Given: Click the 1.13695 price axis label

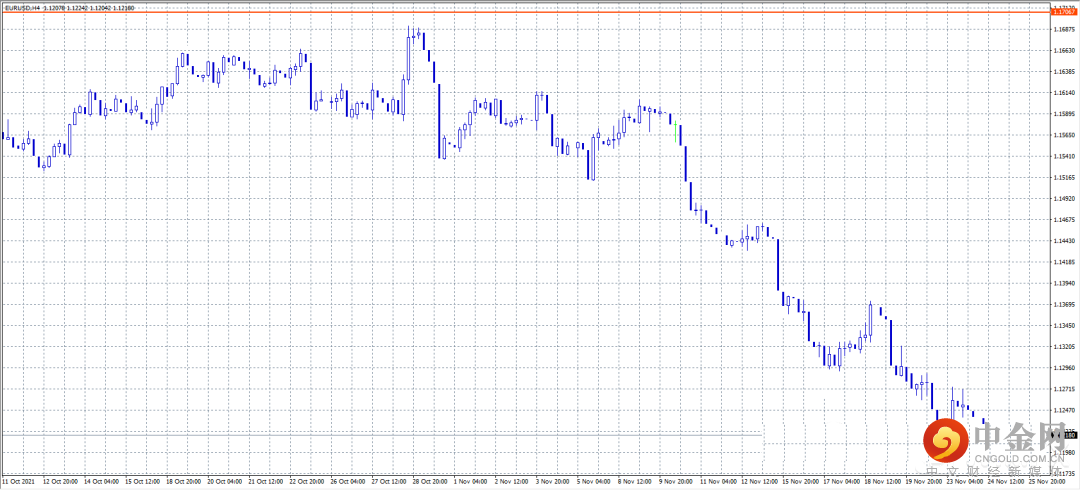Looking at the screenshot, I should pos(1066,304).
